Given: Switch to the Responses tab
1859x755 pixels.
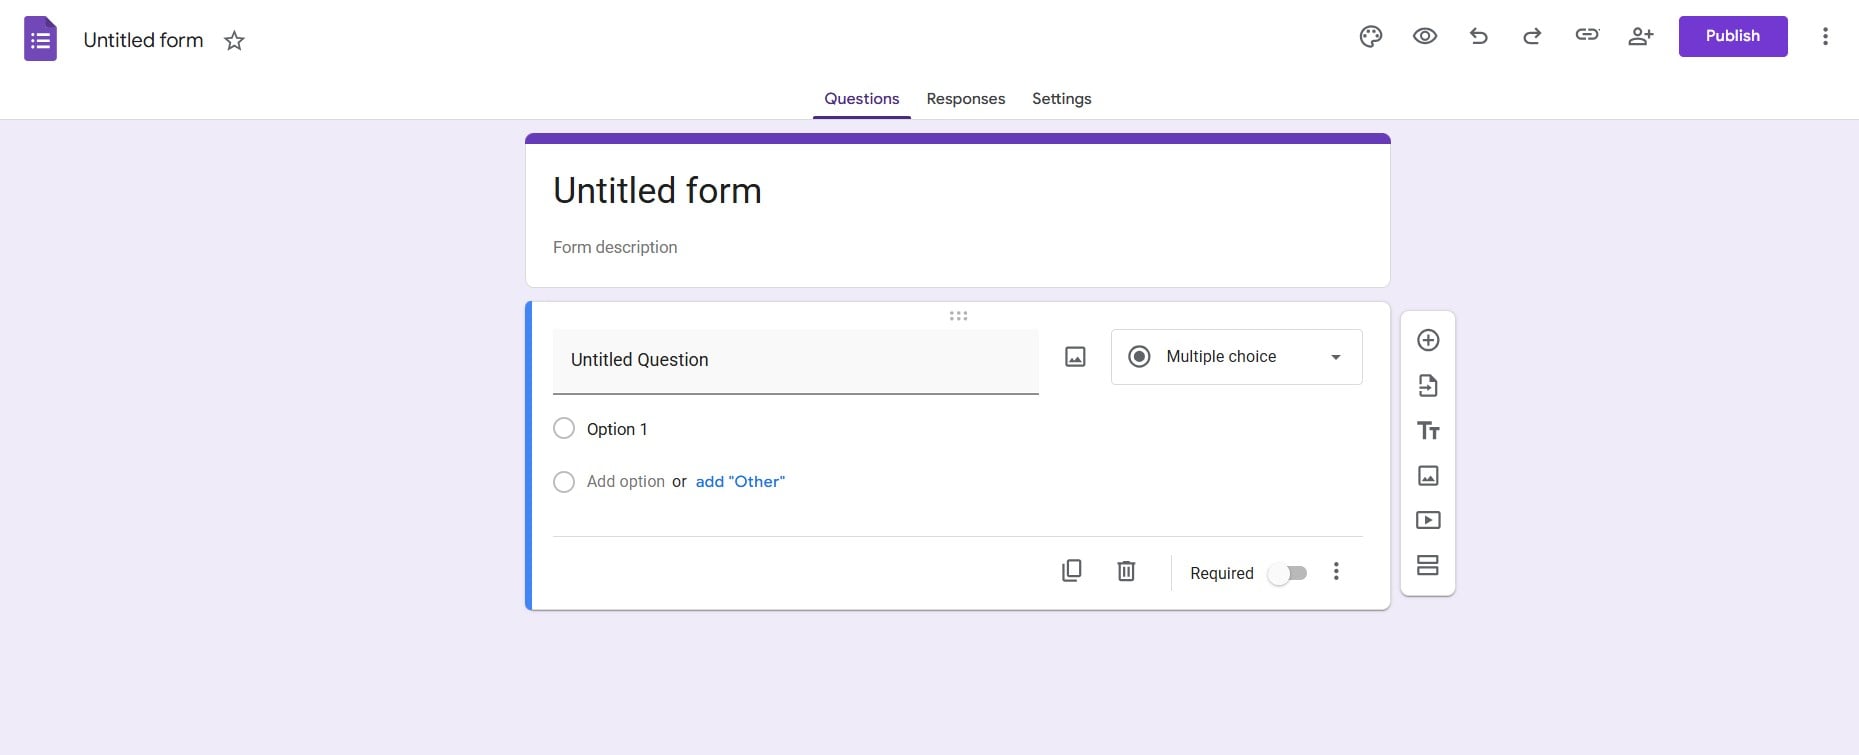Looking at the screenshot, I should [x=965, y=99].
